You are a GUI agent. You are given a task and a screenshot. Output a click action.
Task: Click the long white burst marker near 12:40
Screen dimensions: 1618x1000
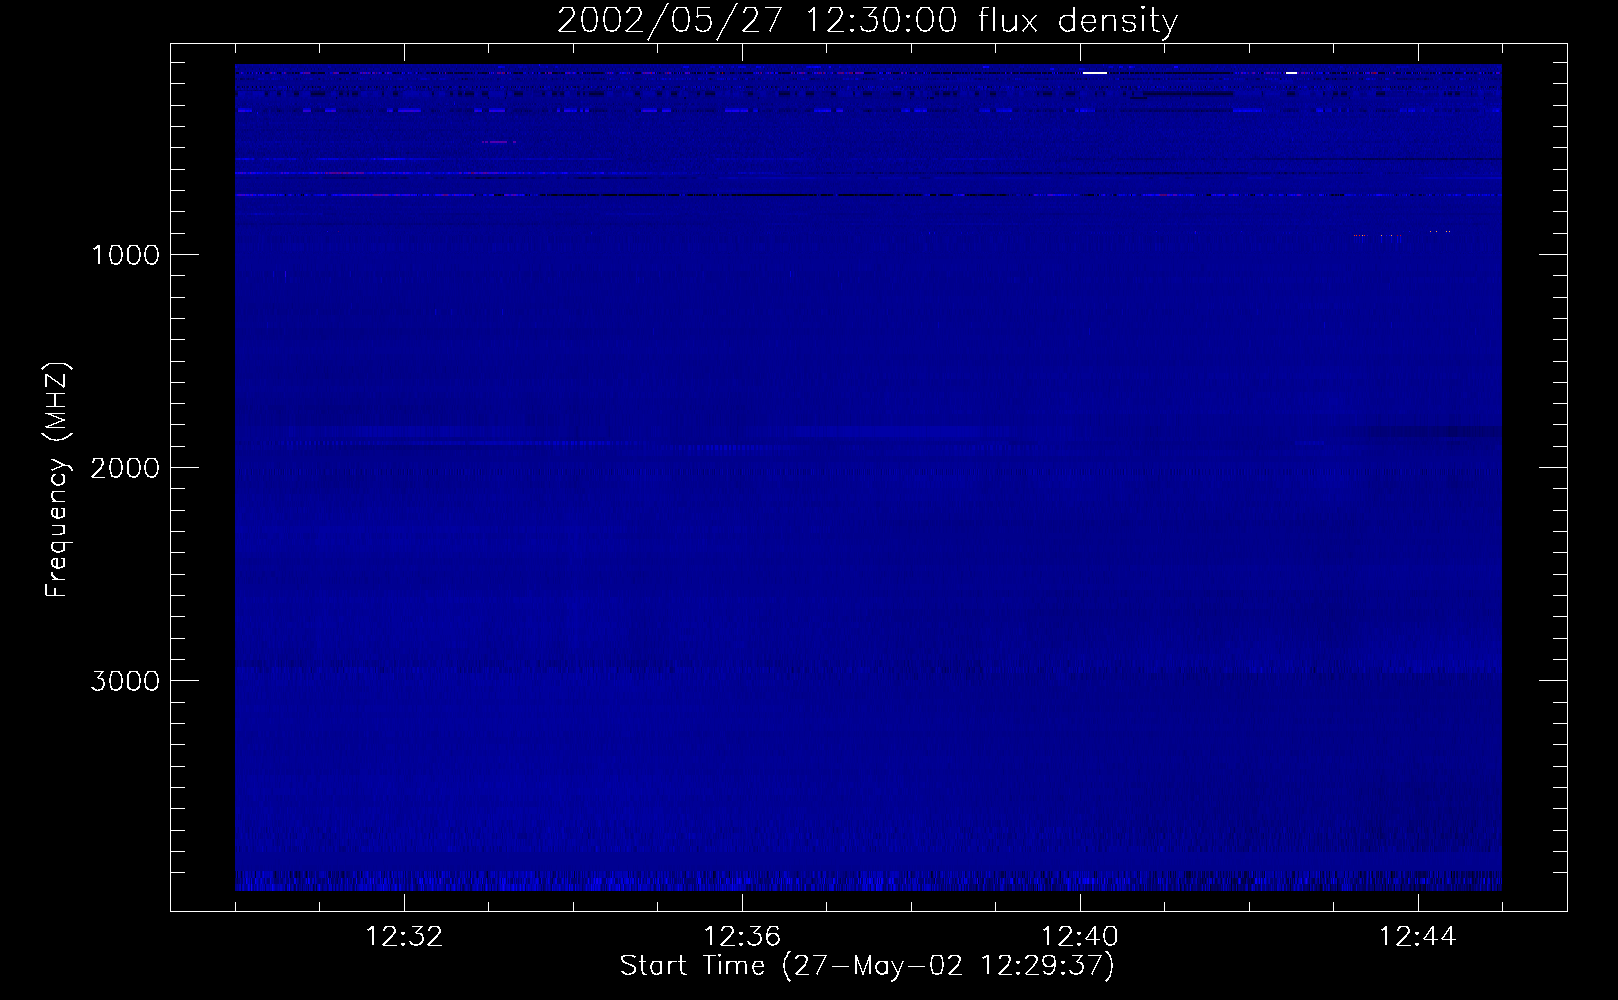point(1095,72)
